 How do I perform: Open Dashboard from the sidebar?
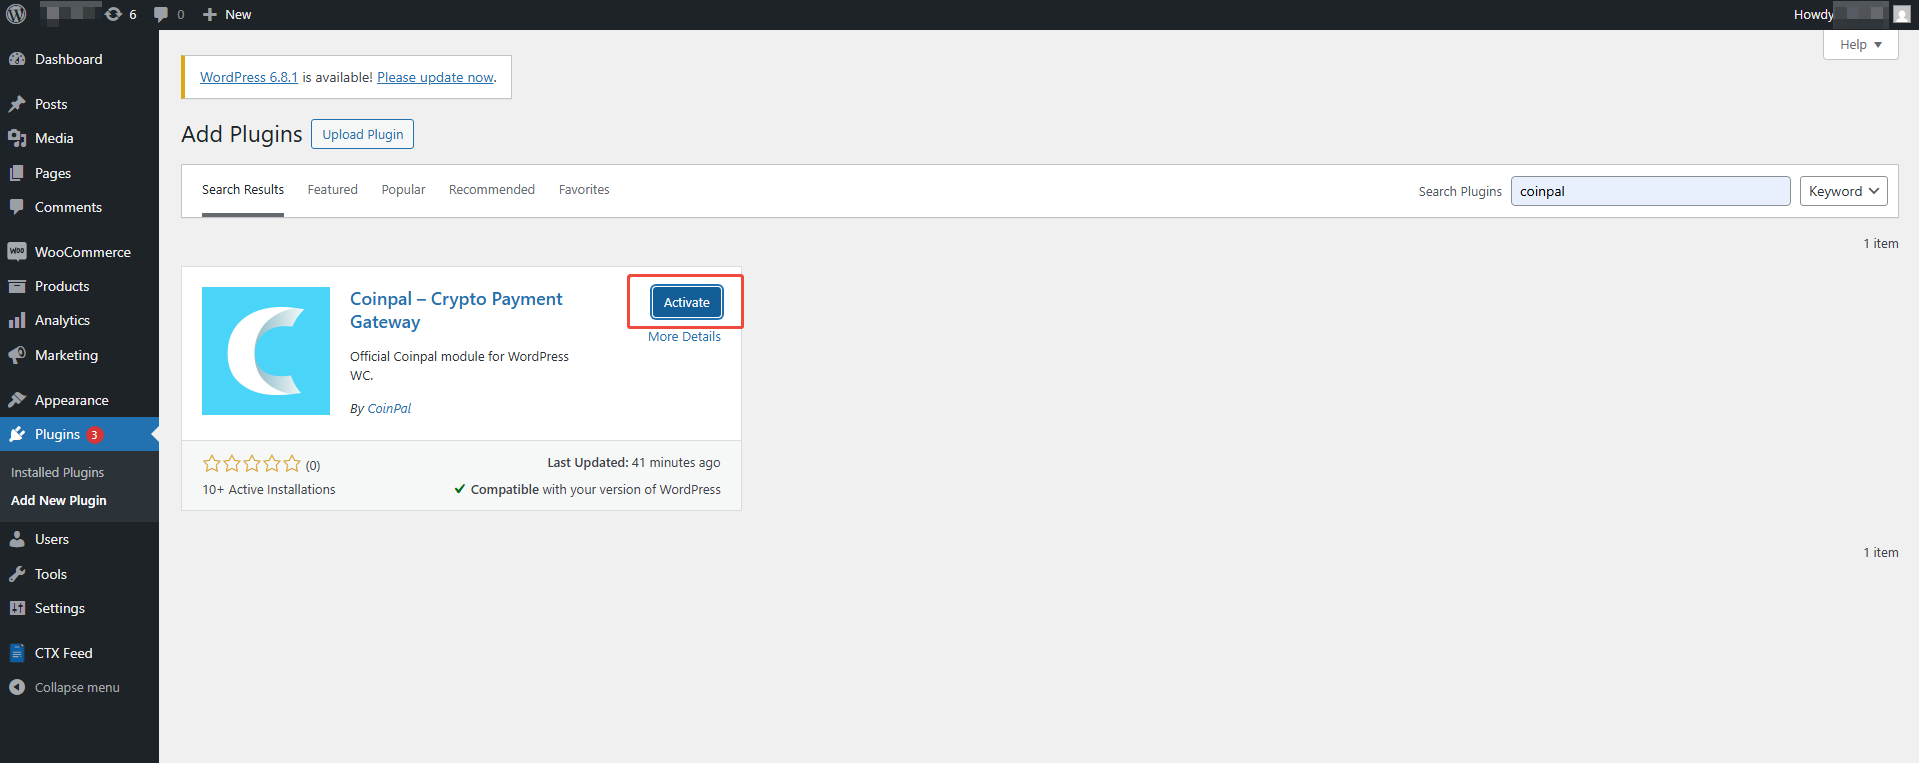click(68, 59)
